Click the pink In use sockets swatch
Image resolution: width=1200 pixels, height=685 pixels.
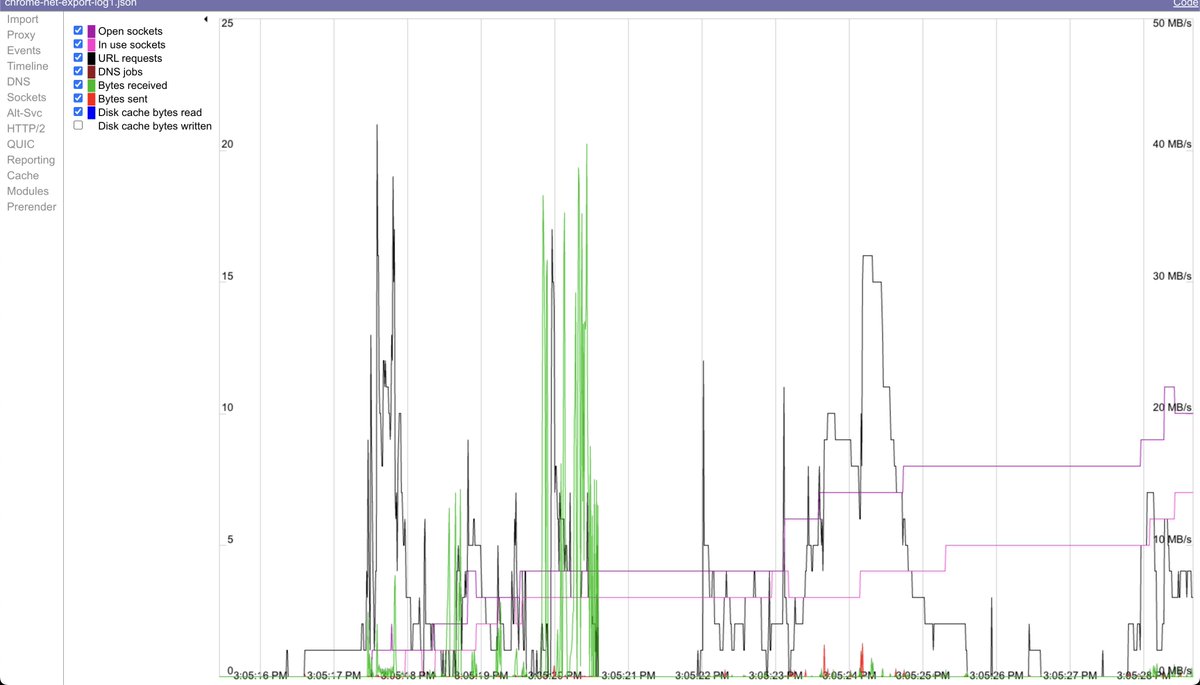[91, 45]
